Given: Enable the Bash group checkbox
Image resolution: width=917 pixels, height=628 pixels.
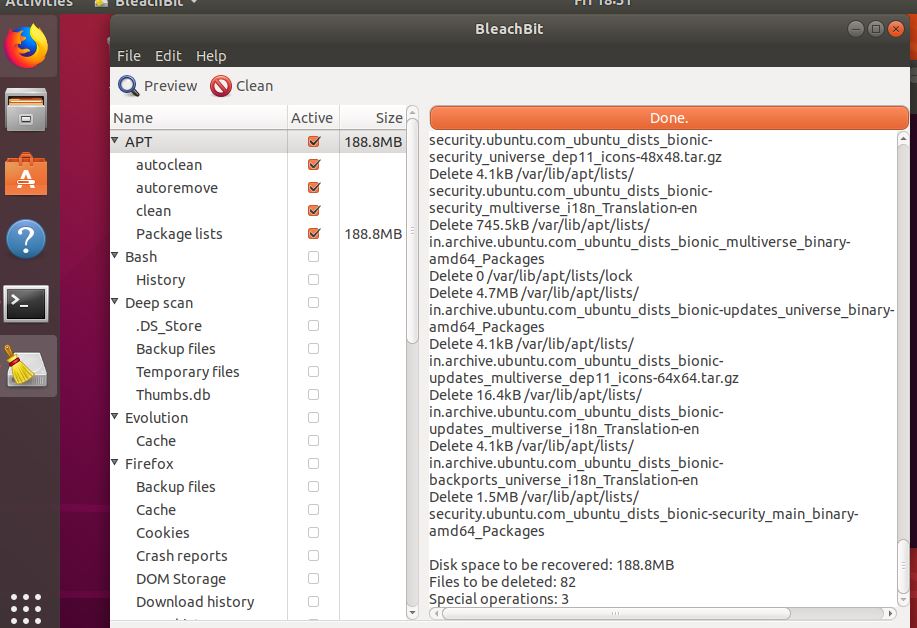Looking at the screenshot, I should (x=313, y=256).
